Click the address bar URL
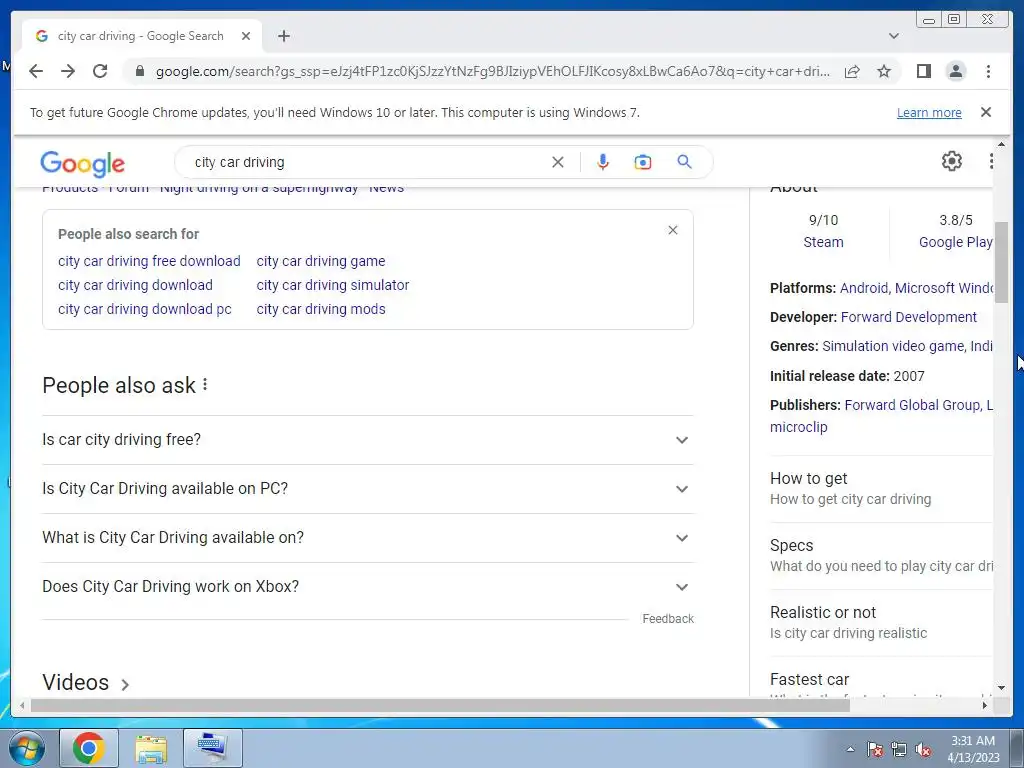This screenshot has width=1024, height=768. pyautogui.click(x=492, y=71)
